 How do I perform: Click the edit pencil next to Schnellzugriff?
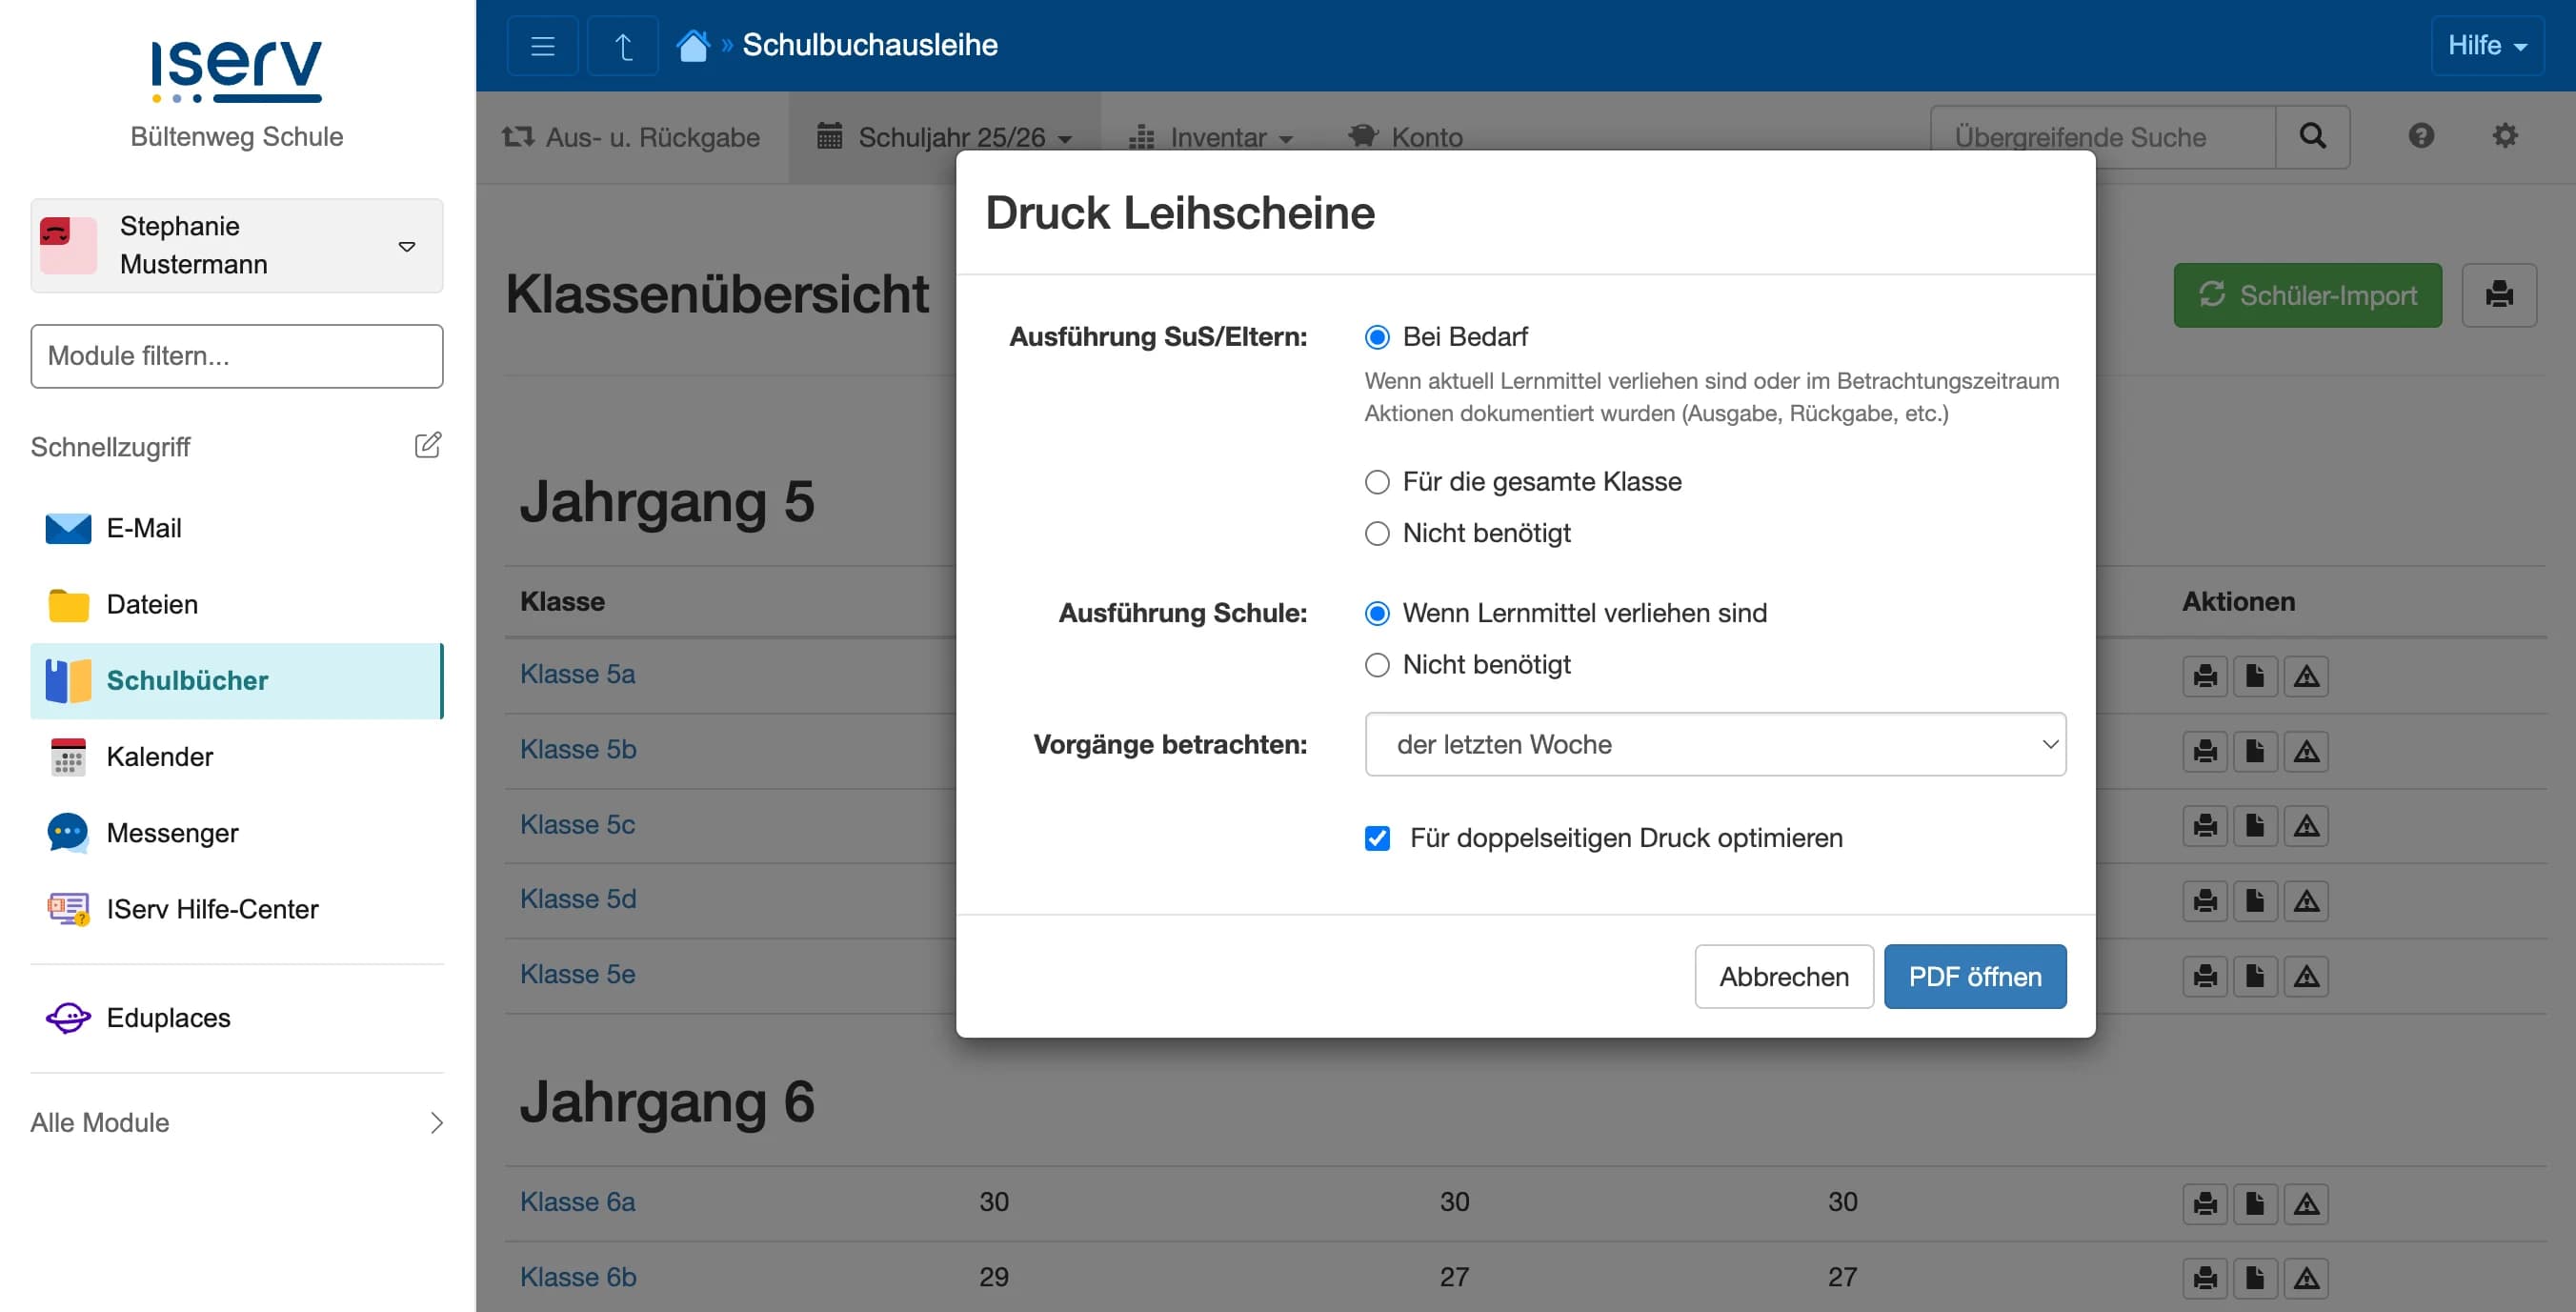point(428,445)
